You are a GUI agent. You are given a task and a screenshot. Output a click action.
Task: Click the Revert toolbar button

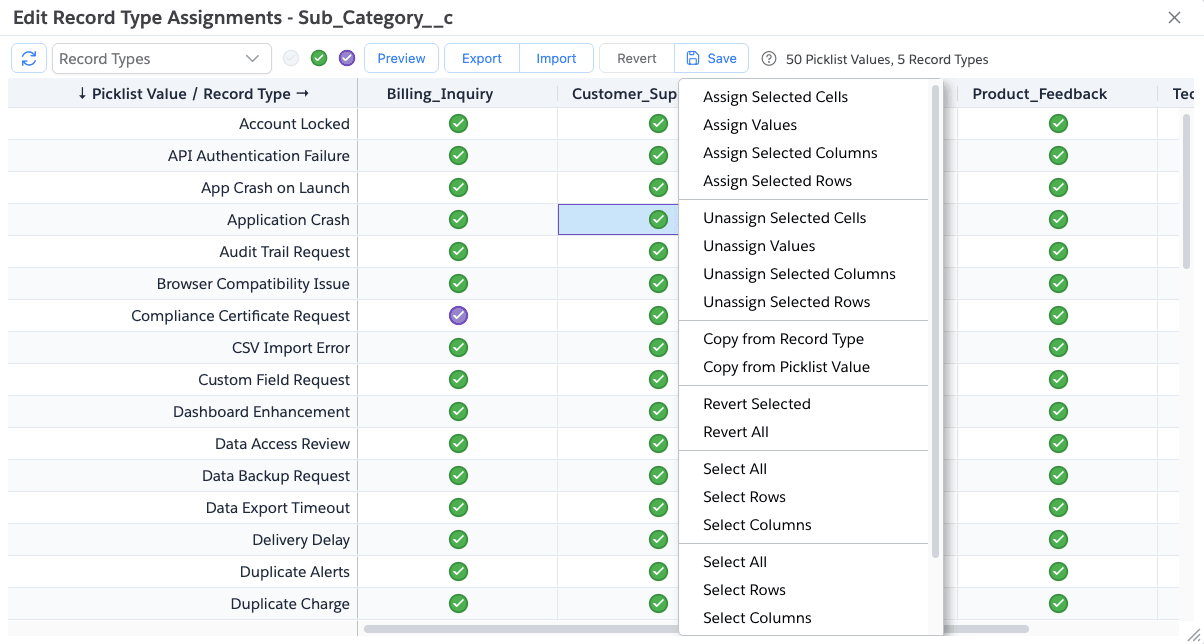(636, 58)
